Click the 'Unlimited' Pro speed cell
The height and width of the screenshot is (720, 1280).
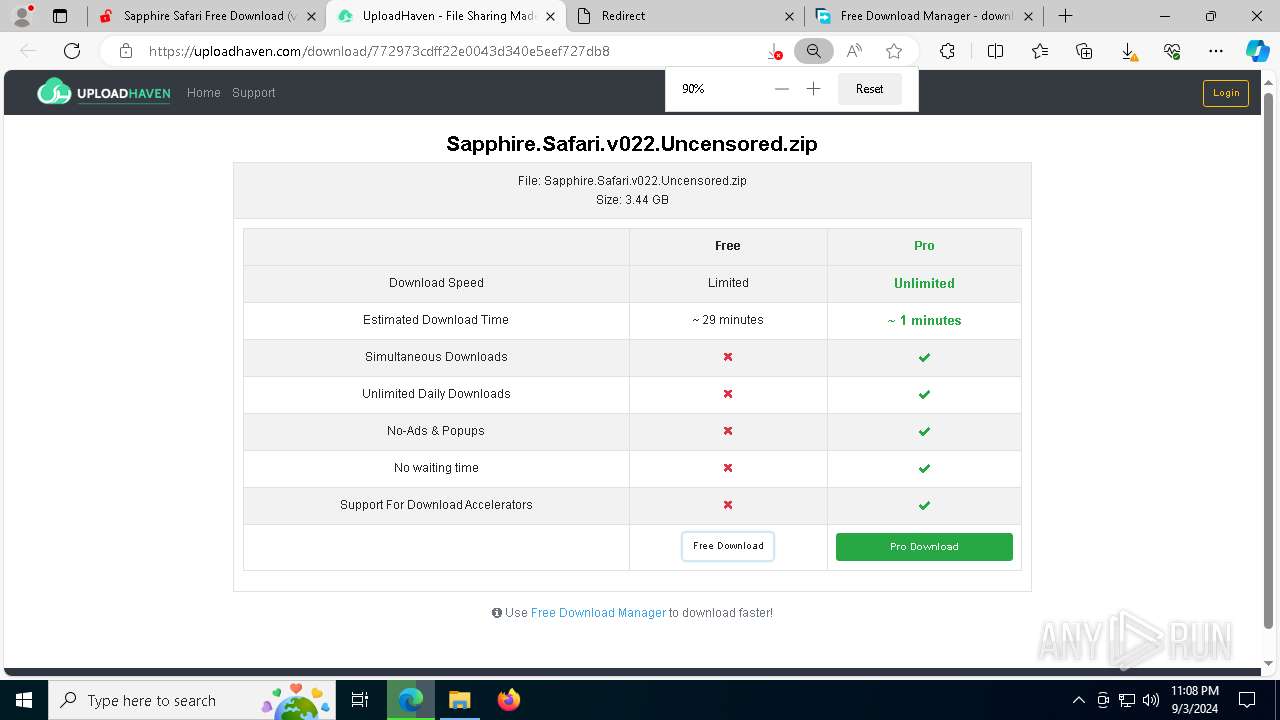pyautogui.click(x=924, y=283)
